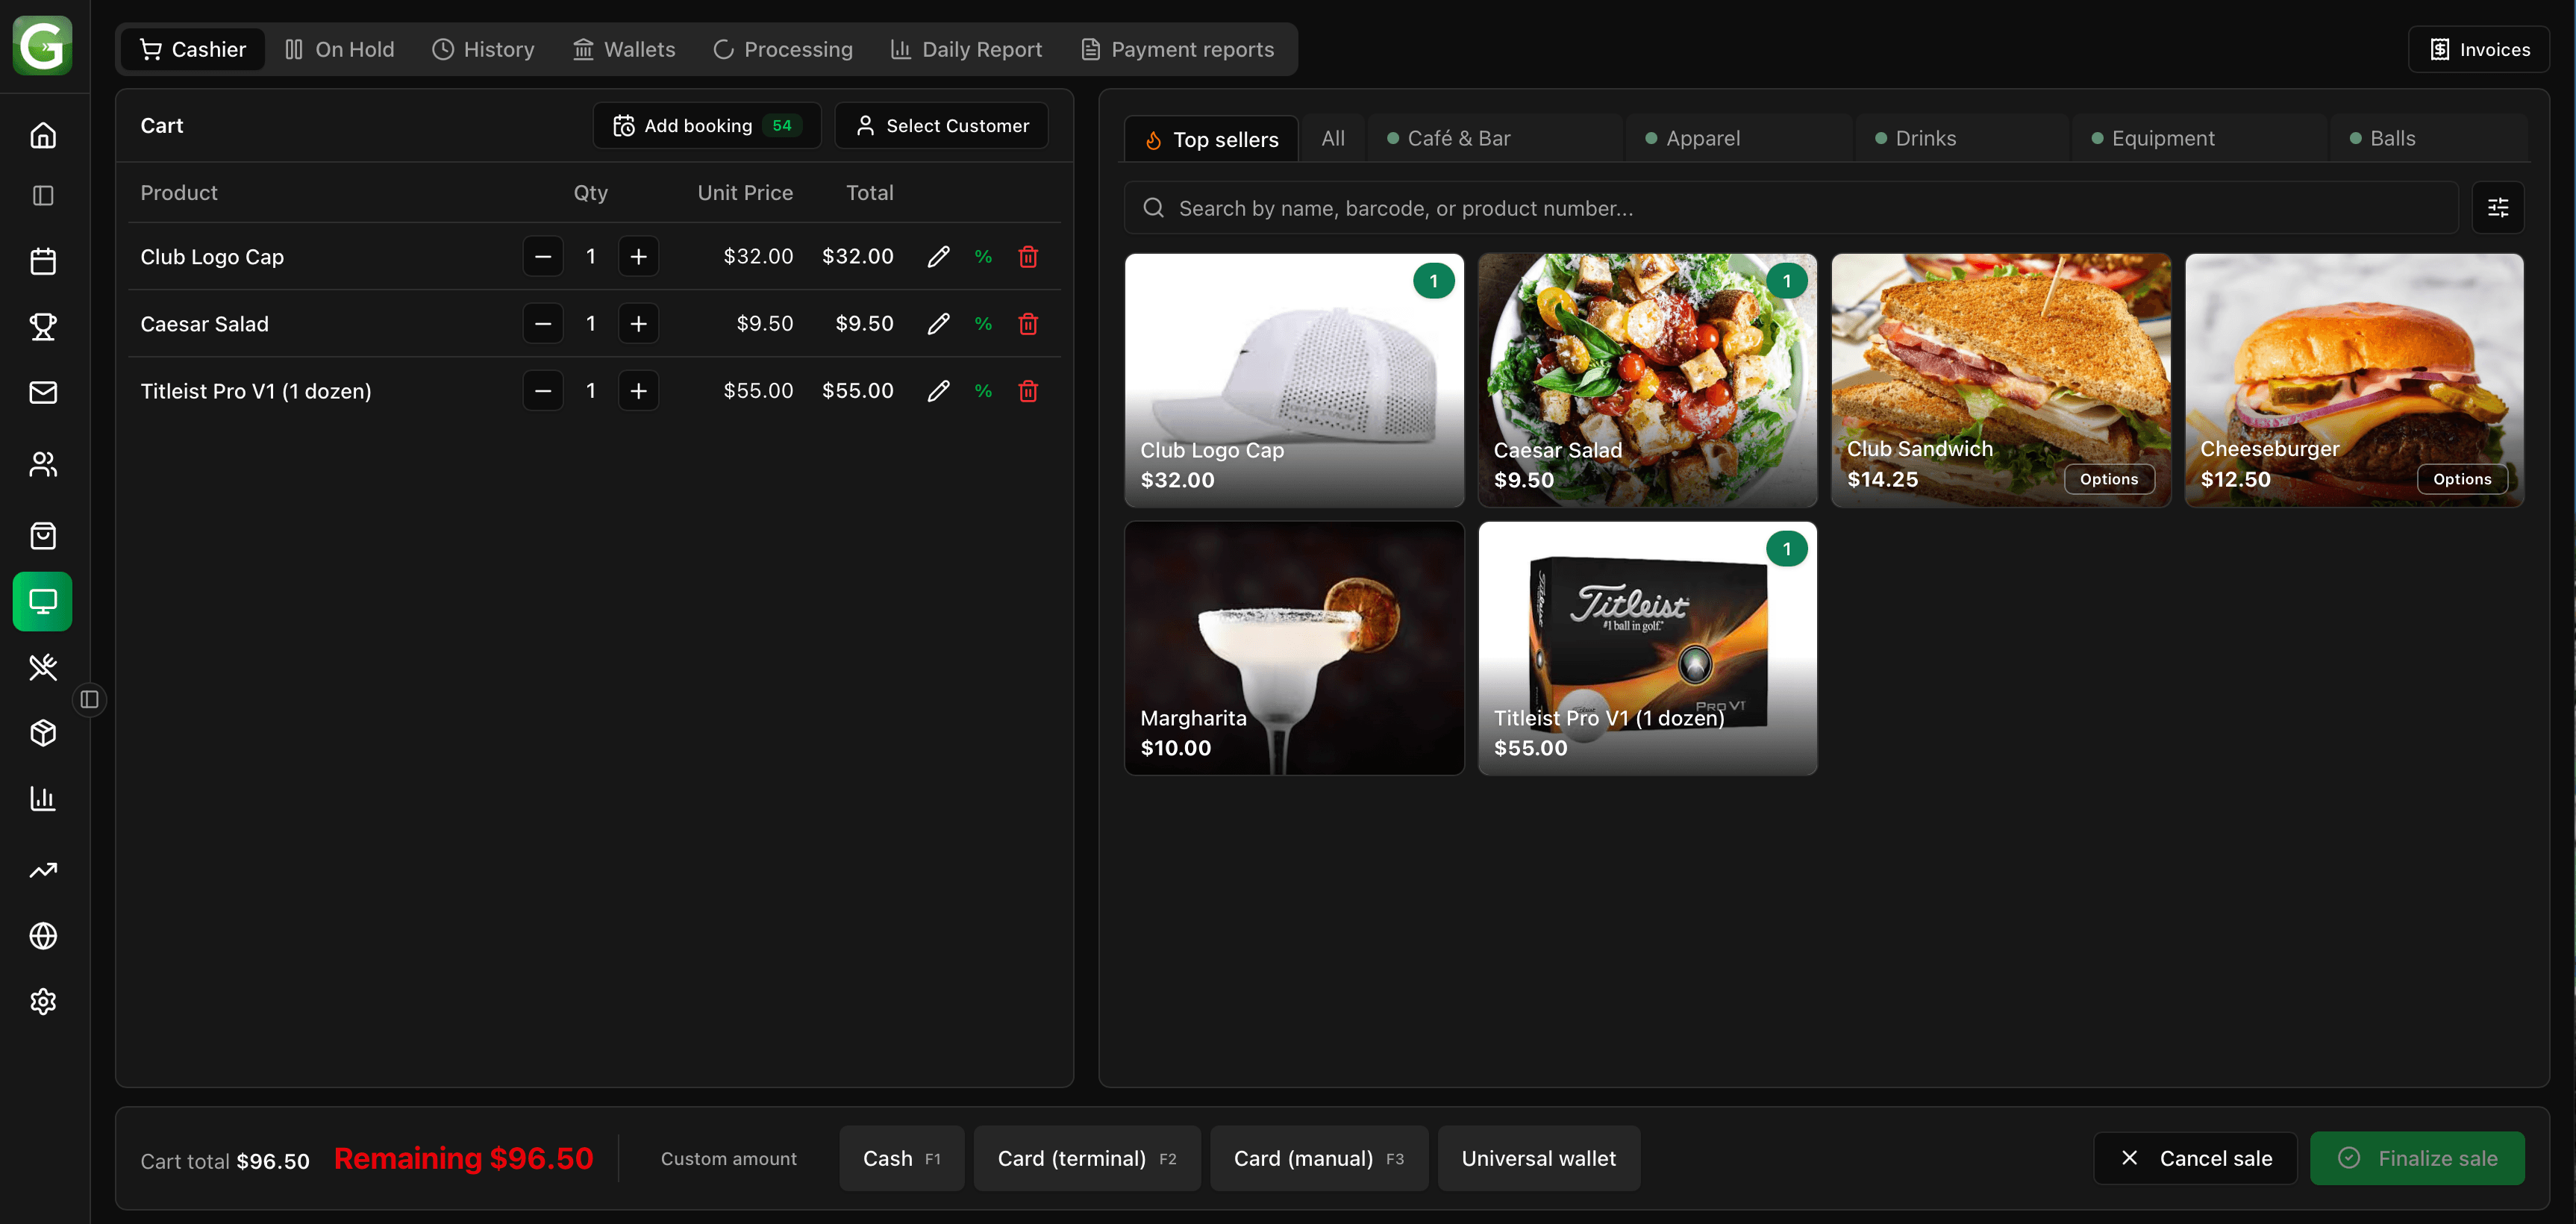Screen dimensions: 2576x1224
Task: Click Finalize sale
Action: tap(2417, 1158)
